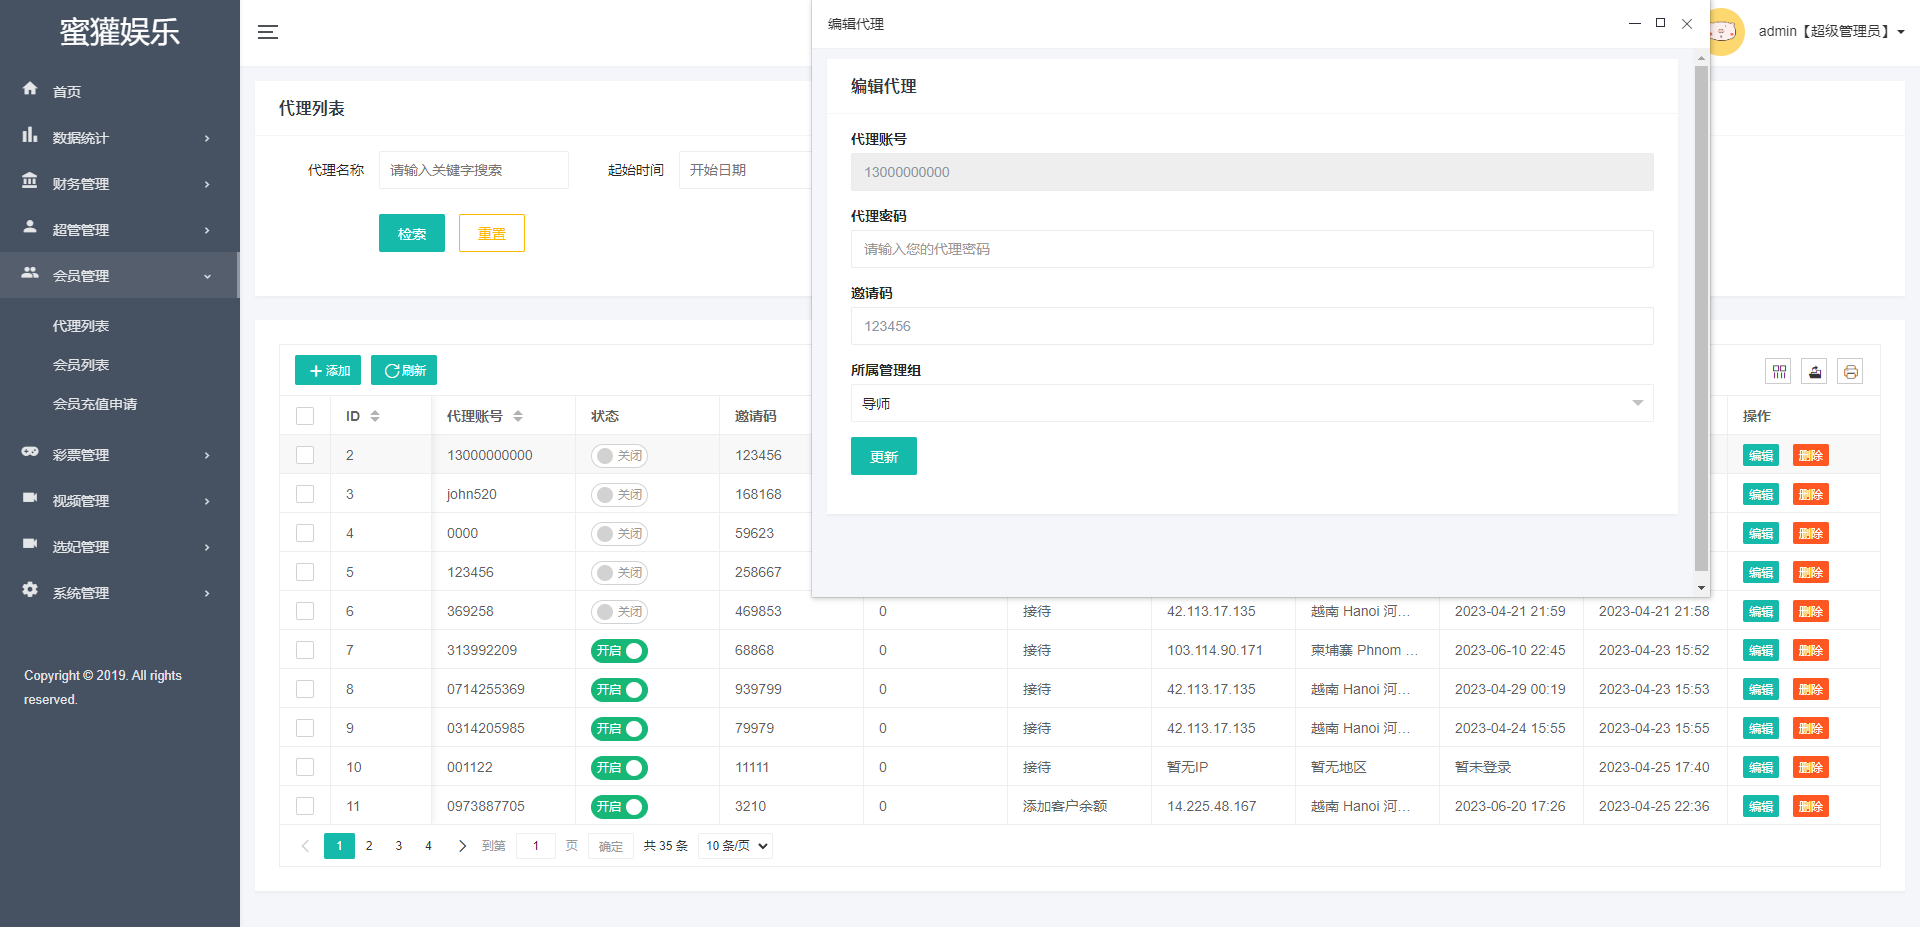Open 会员列表 in the sidebar submenu
The image size is (1920, 927).
(81, 365)
